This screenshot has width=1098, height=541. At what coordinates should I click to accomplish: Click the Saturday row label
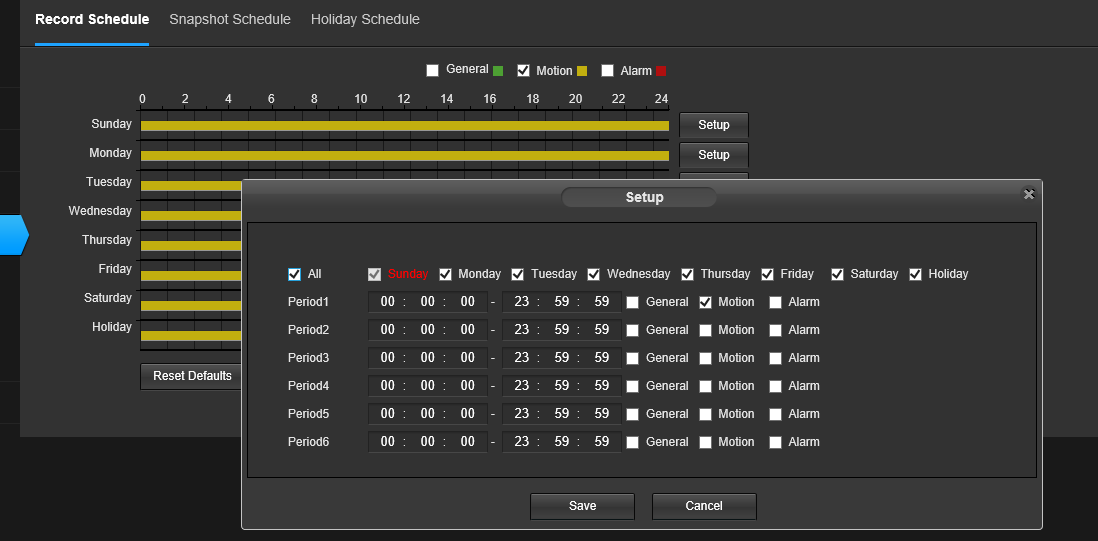(x=107, y=297)
